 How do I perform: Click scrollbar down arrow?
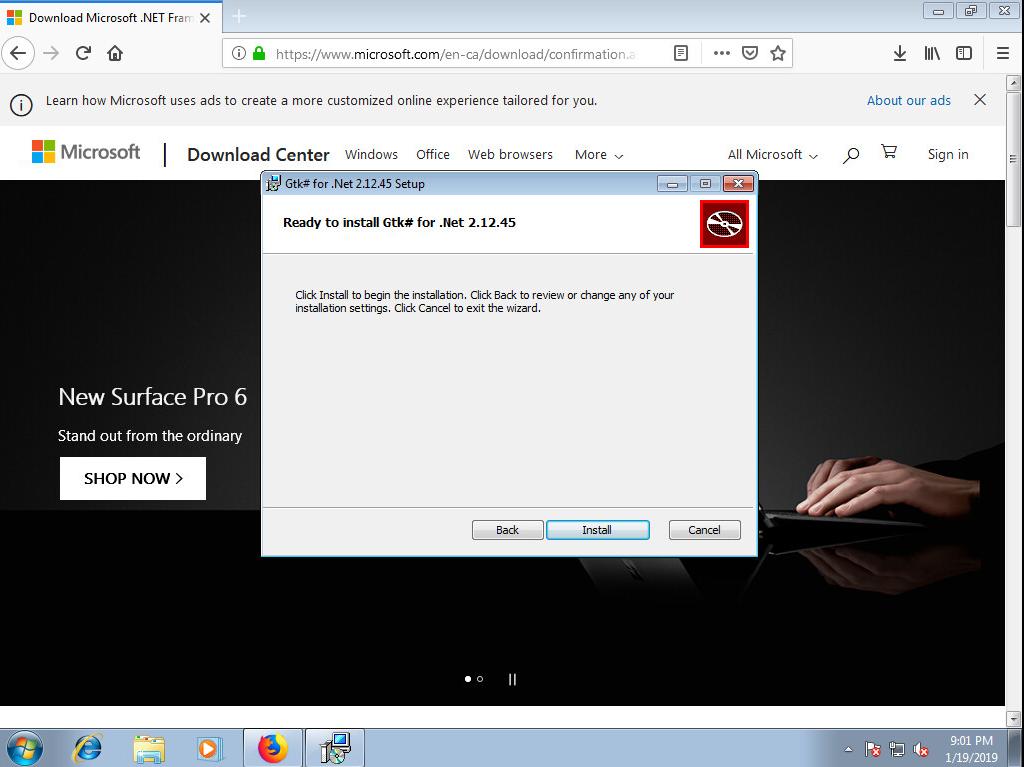(1014, 719)
